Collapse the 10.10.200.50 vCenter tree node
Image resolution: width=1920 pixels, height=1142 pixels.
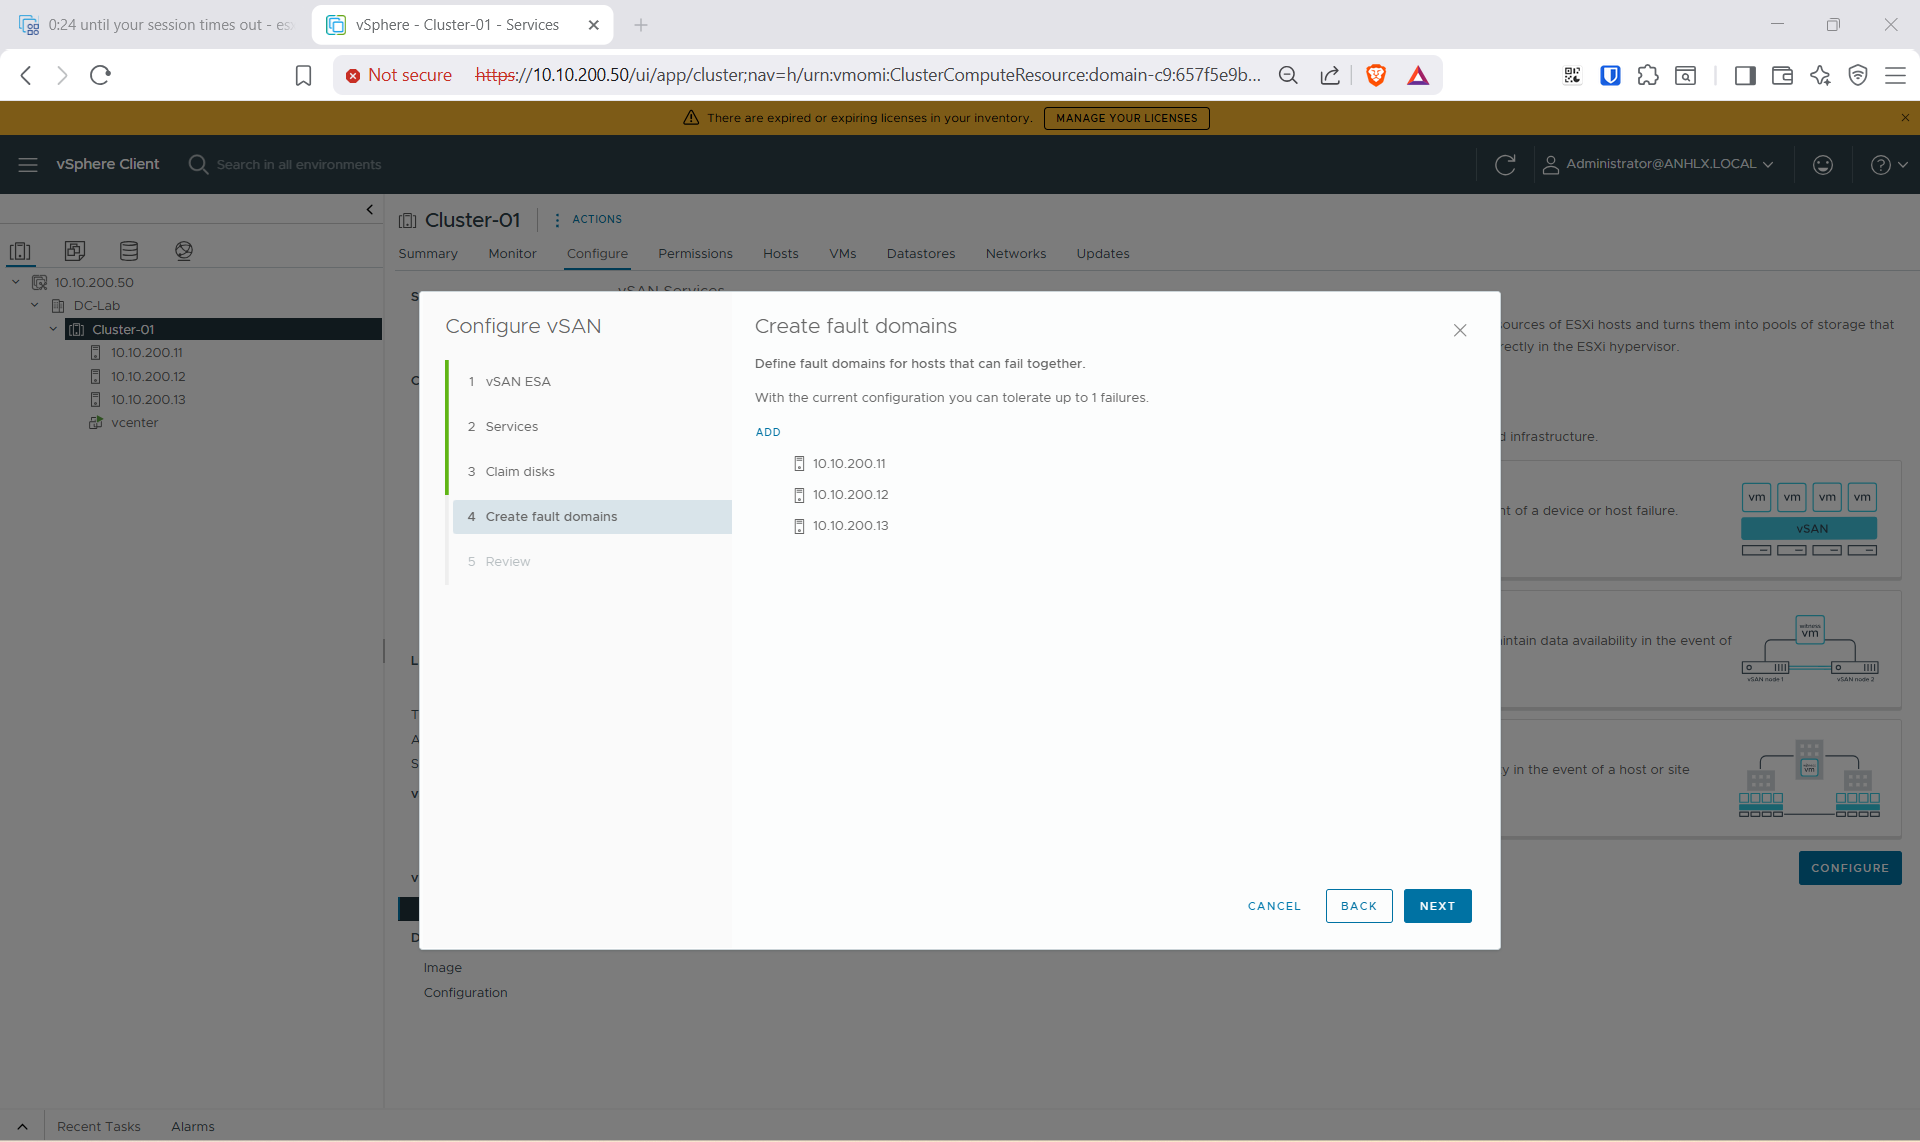[16, 282]
